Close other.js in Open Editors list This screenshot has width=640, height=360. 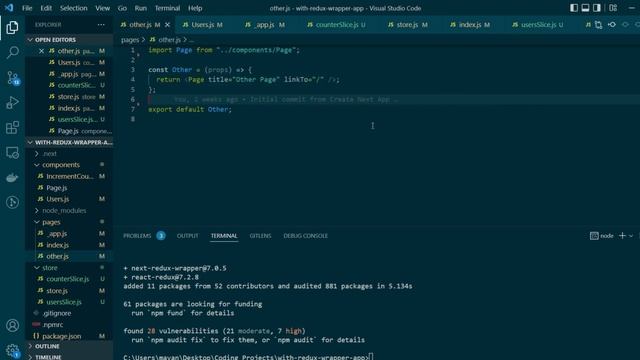[x=41, y=51]
